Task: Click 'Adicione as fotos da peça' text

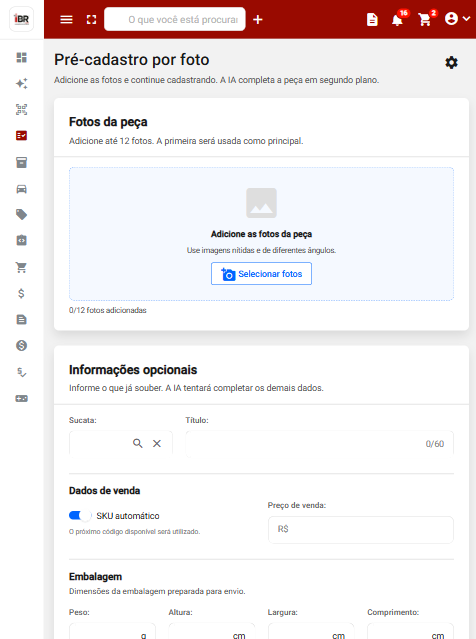Action: [x=261, y=234]
